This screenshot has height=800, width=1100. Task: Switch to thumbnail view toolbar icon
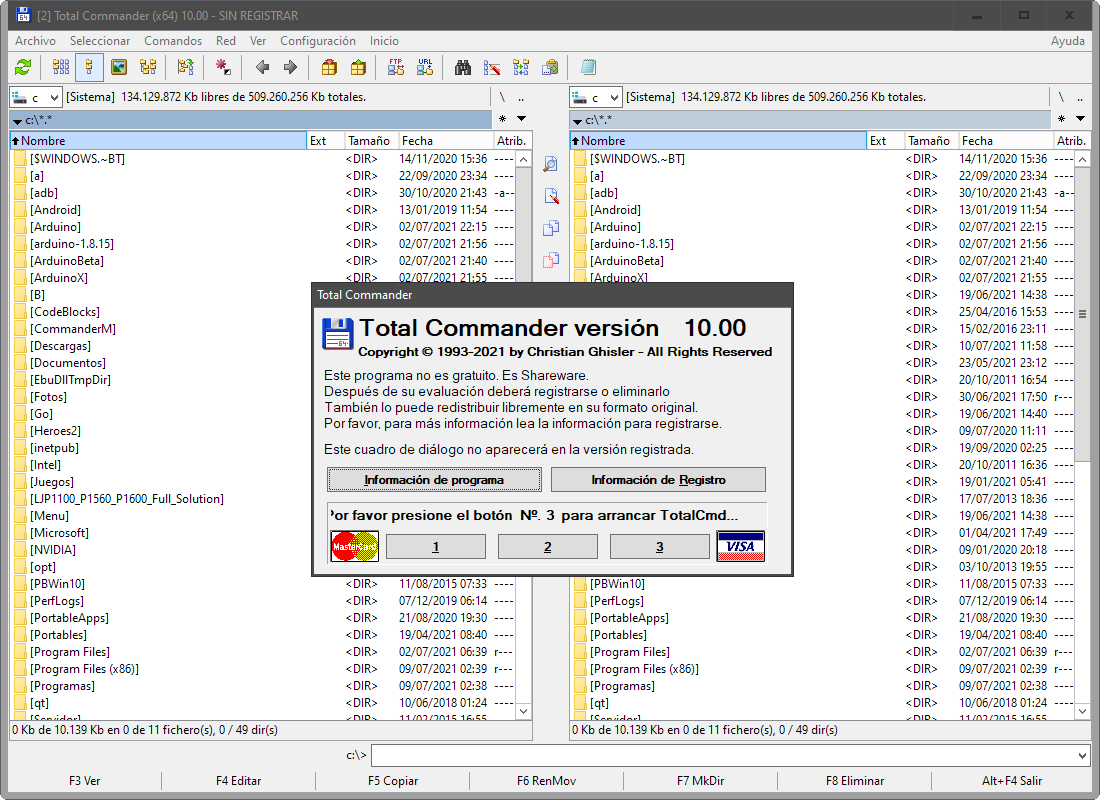pos(119,67)
